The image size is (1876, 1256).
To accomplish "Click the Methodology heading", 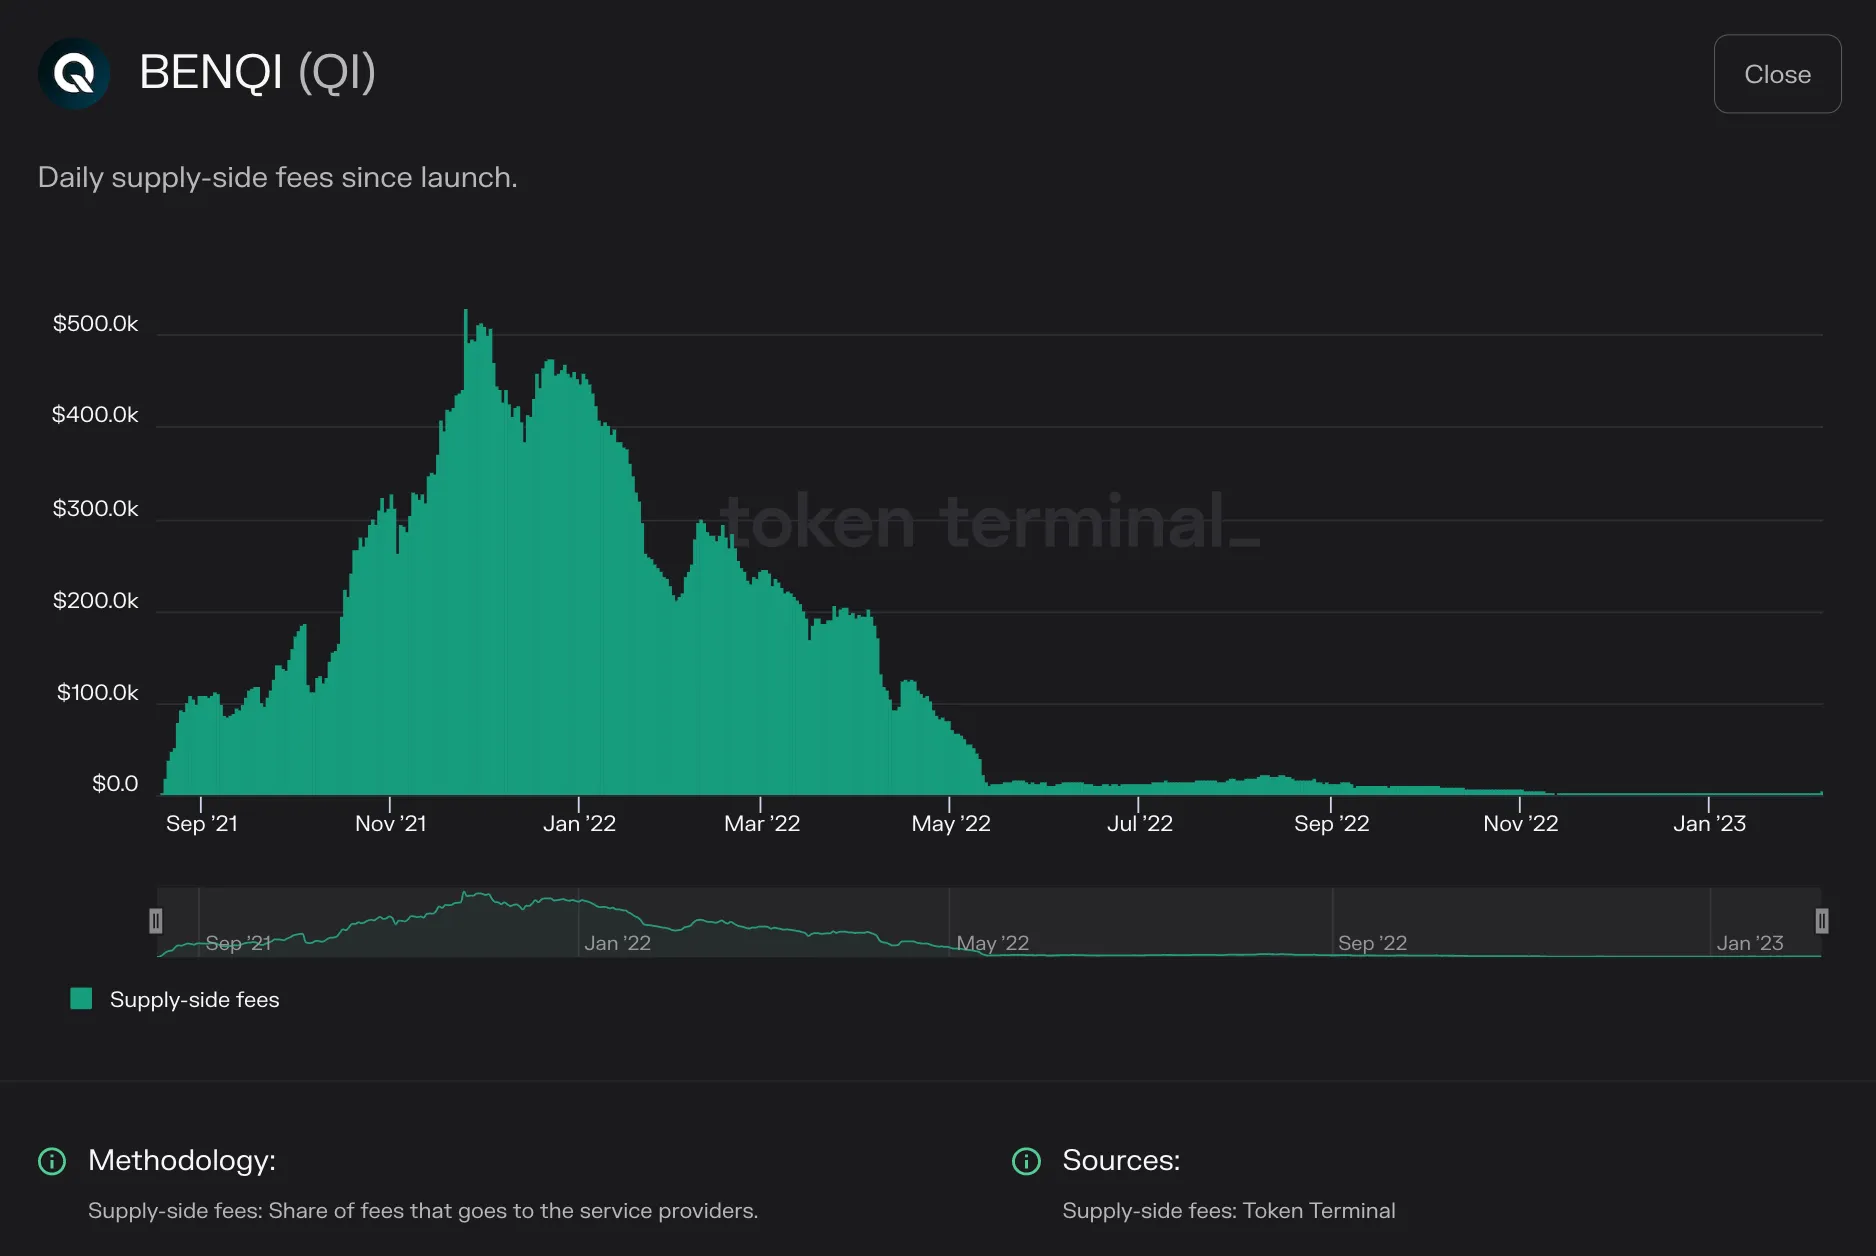I will coord(182,1160).
